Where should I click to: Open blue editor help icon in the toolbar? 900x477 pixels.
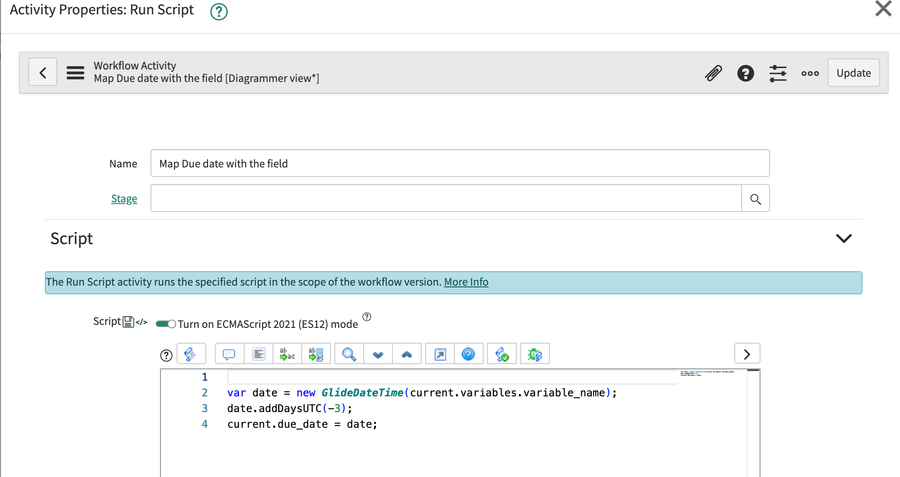[x=468, y=354]
